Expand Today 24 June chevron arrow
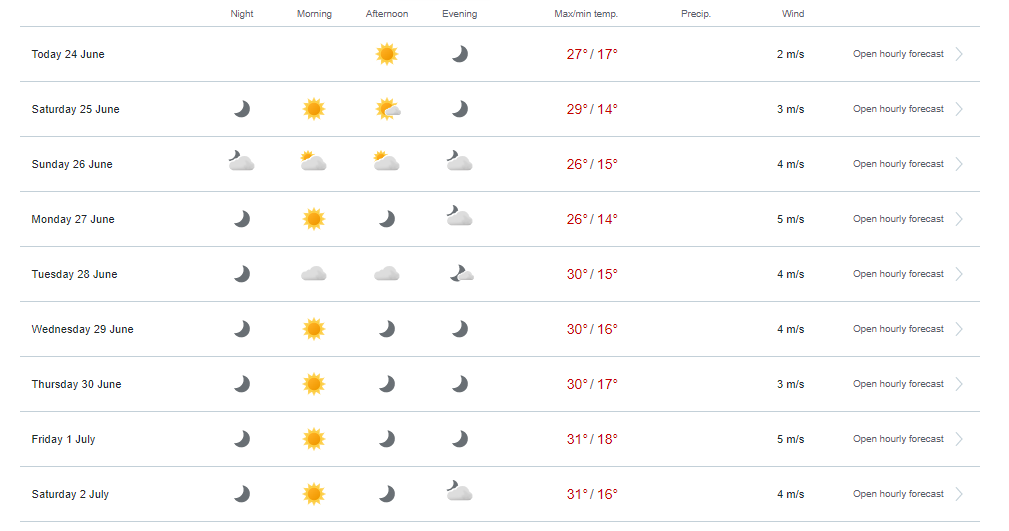The width and height of the screenshot is (1009, 531). (x=959, y=54)
